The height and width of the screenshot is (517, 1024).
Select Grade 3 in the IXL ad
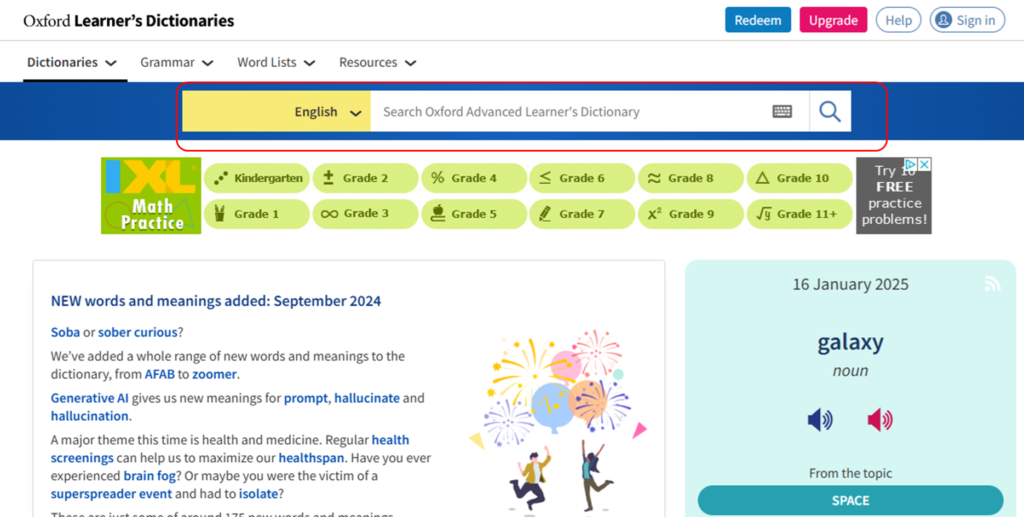[x=365, y=213]
